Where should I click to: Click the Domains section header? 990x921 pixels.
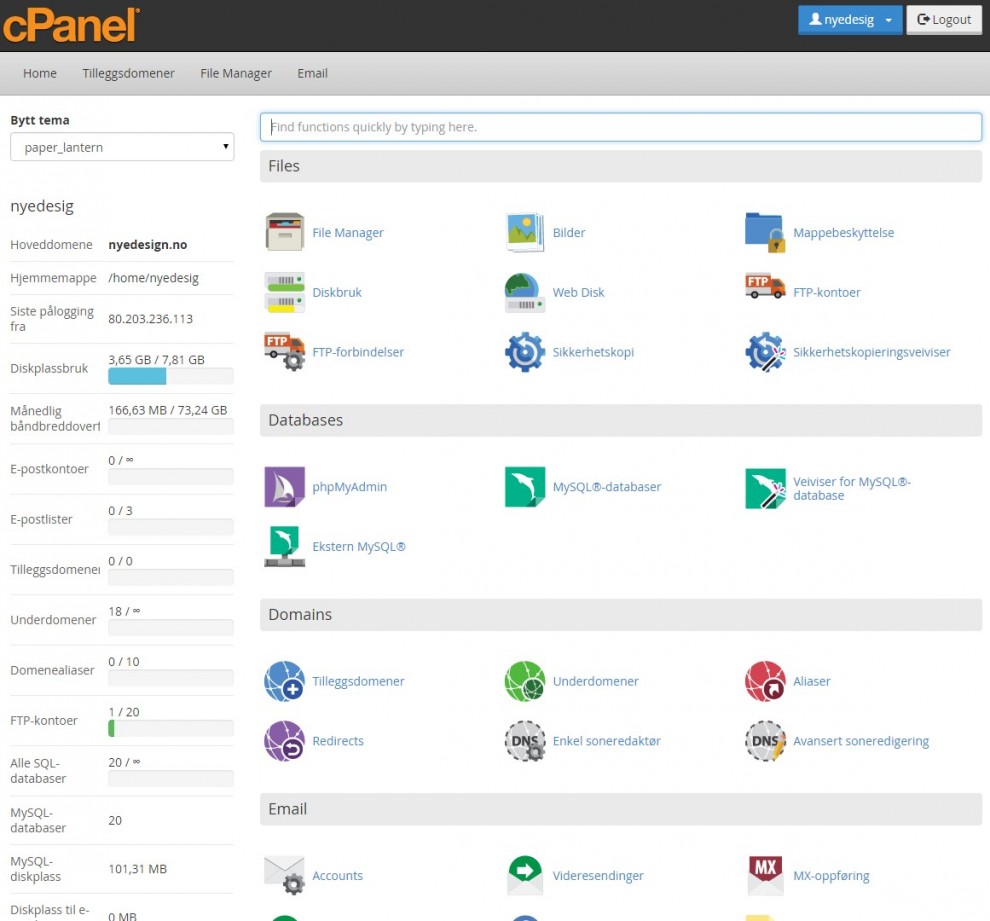[x=621, y=615]
